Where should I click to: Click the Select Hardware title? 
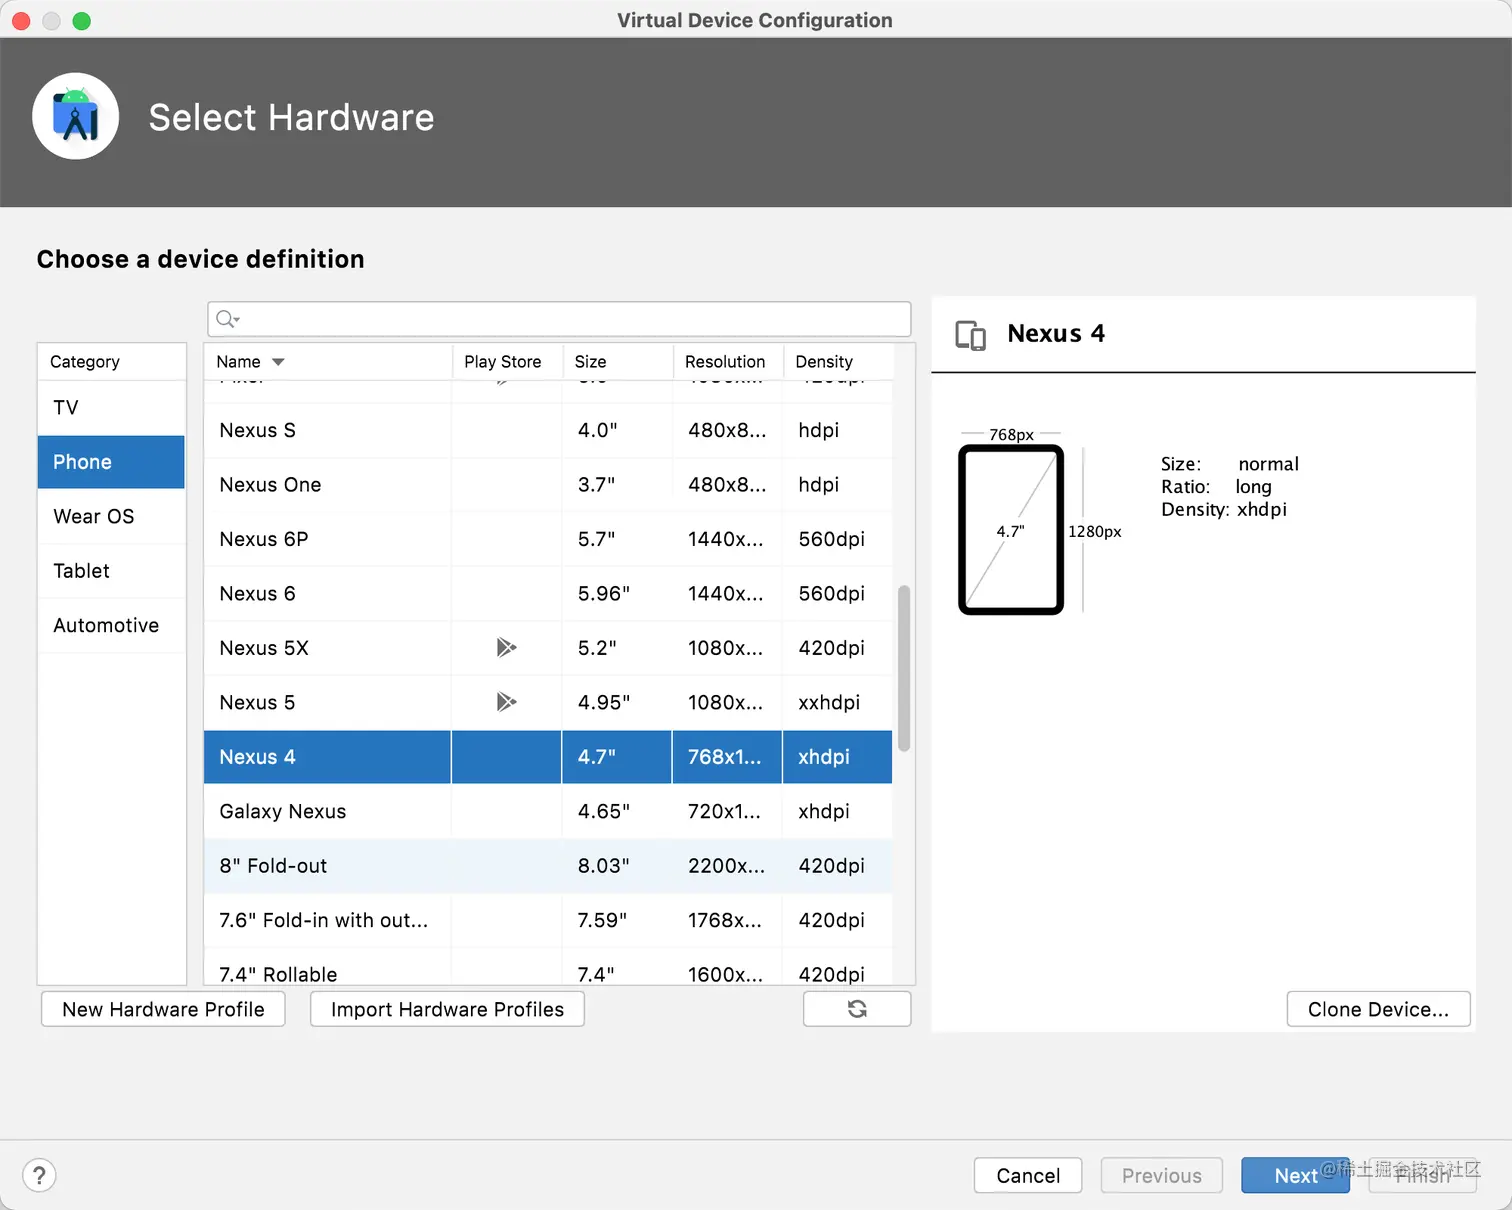click(291, 118)
